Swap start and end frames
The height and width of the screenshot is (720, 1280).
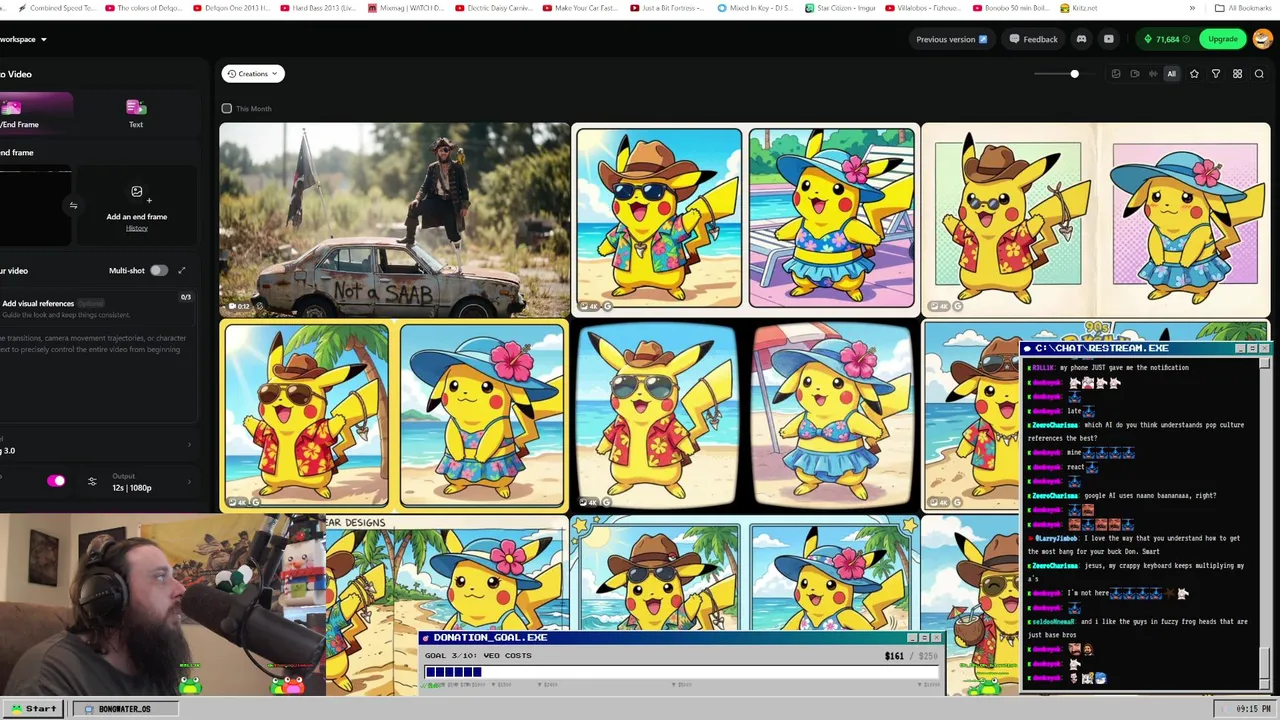coord(73,205)
